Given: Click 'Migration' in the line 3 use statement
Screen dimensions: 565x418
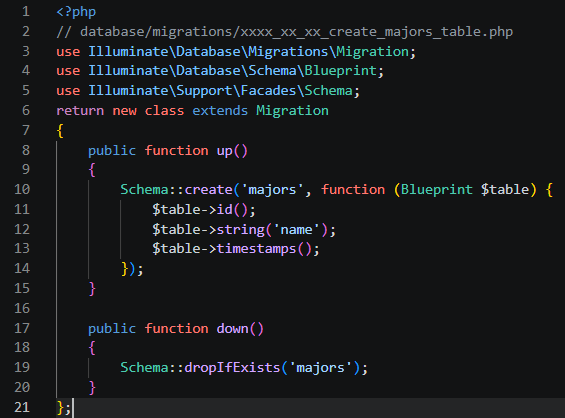Looking at the screenshot, I should pyautogui.click(x=372, y=52).
